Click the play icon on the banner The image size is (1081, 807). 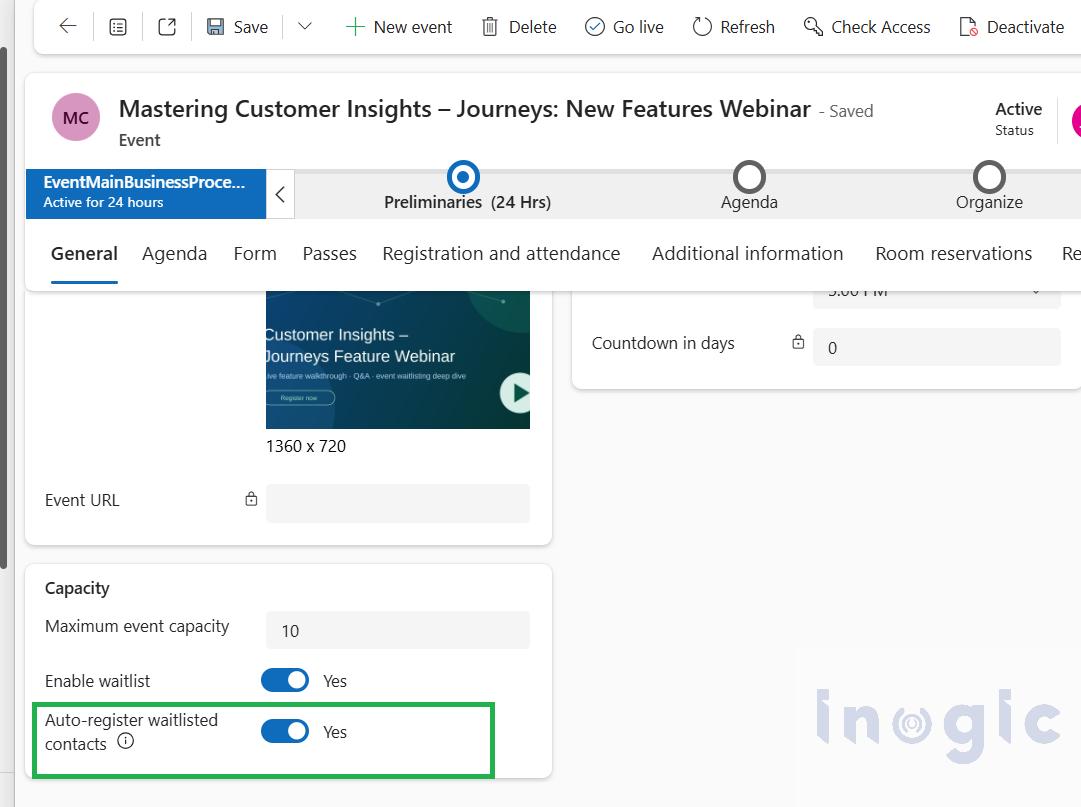(x=517, y=393)
